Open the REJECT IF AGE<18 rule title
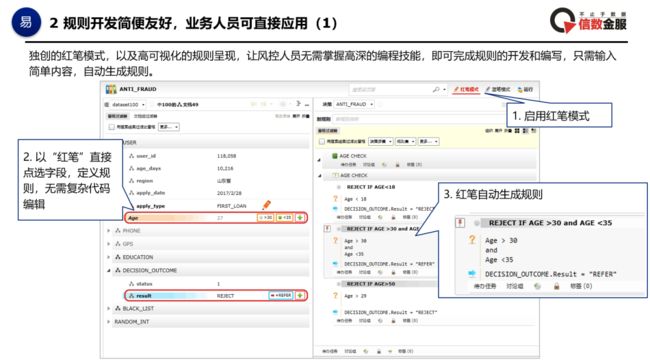 coord(371,187)
